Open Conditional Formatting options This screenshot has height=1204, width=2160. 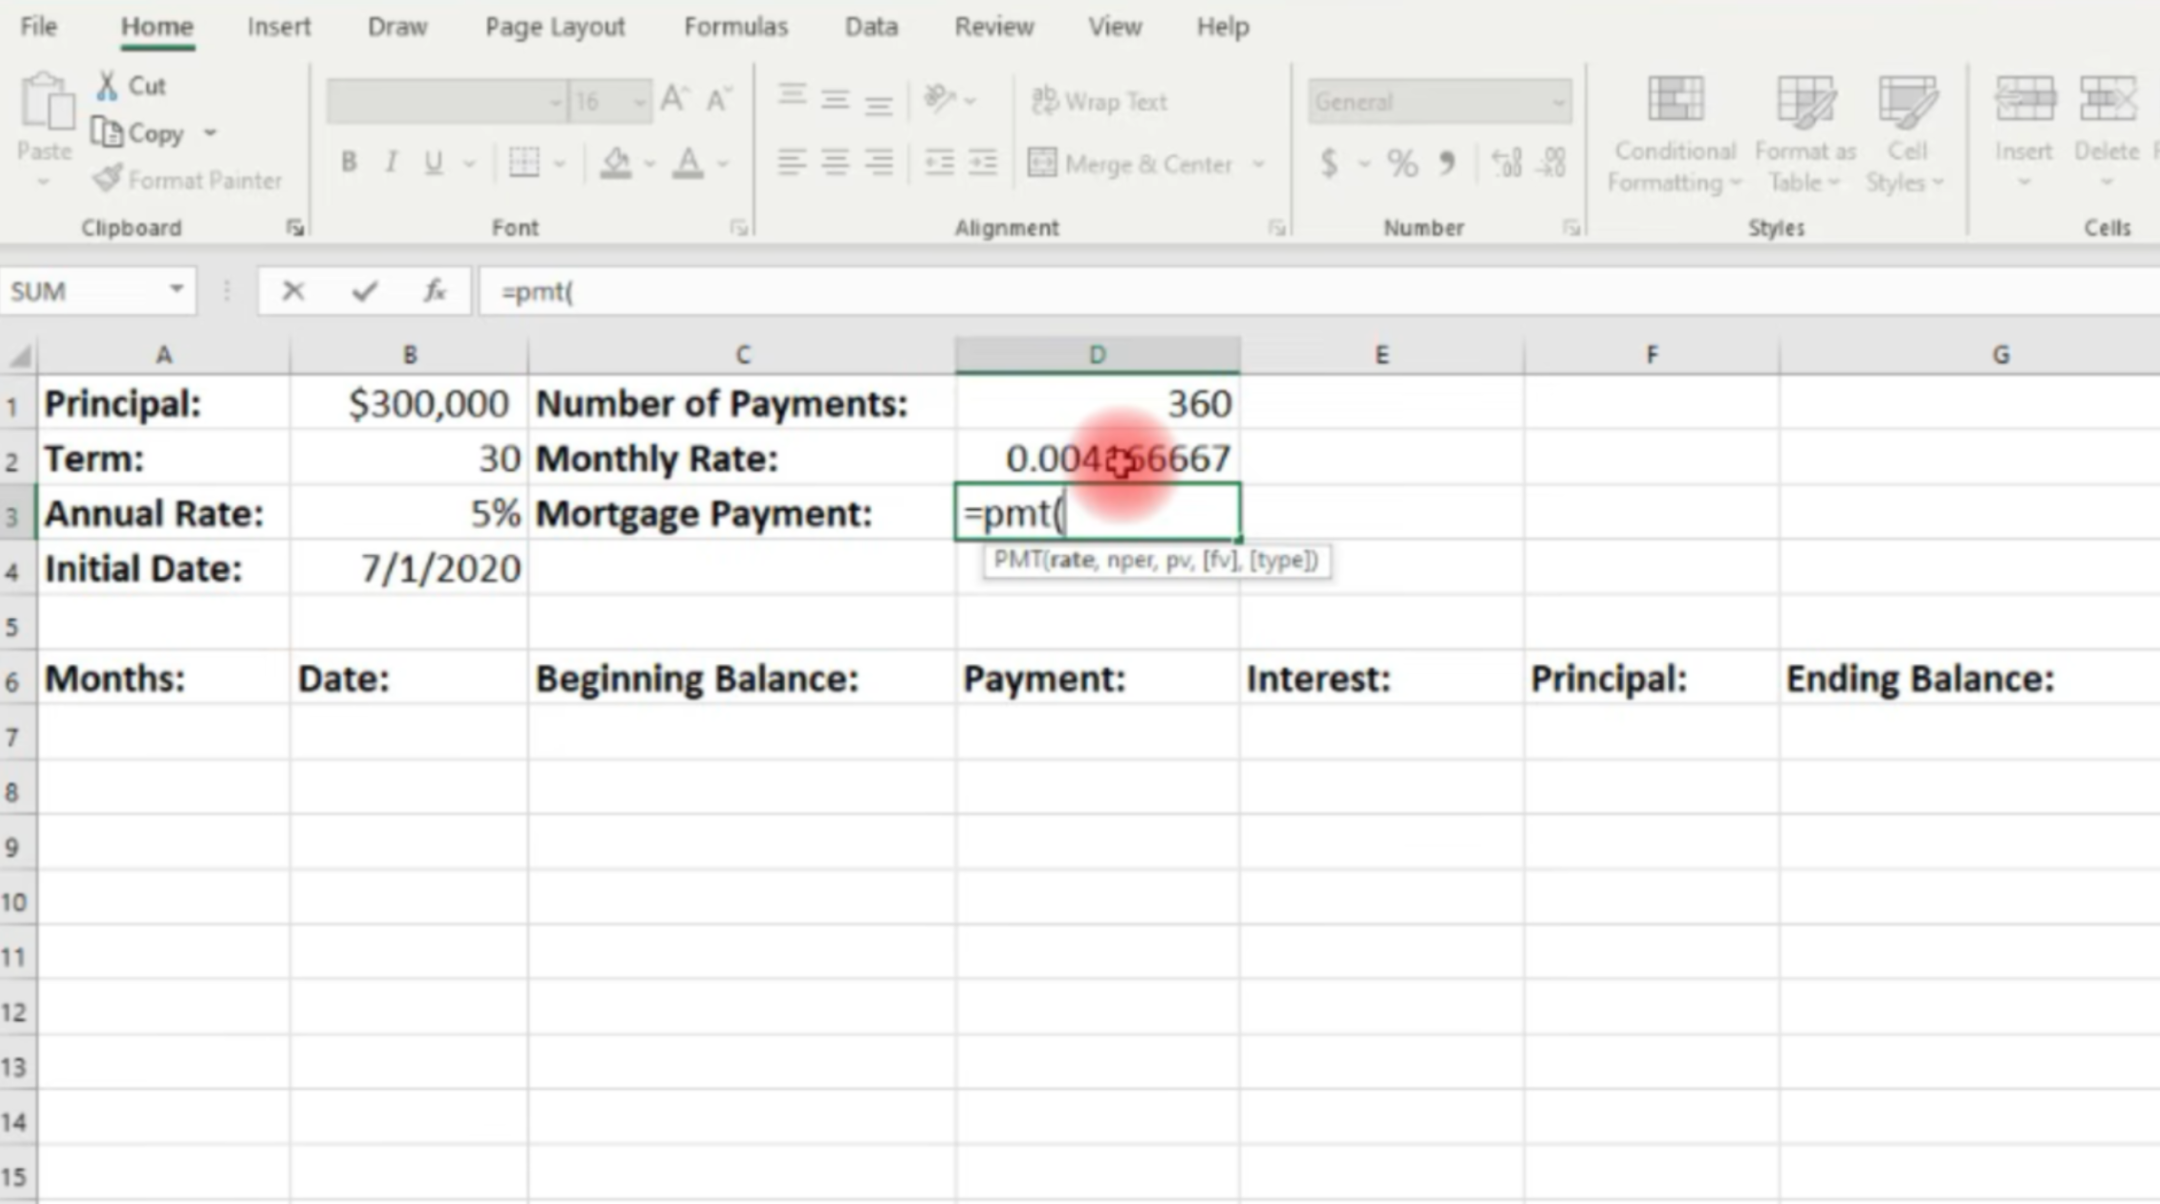click(1675, 135)
